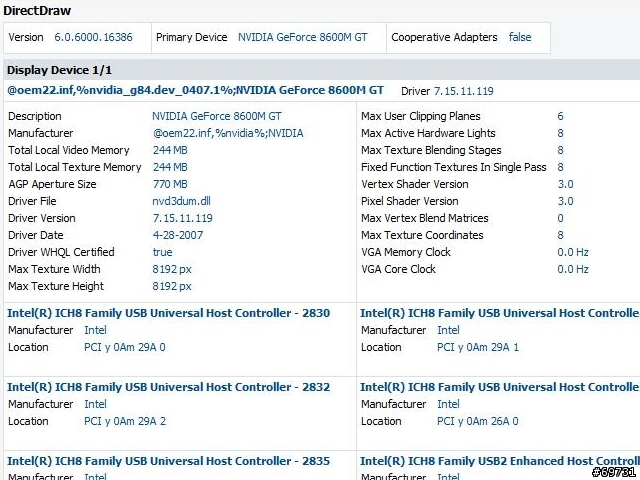
Task: Click the Vertex Shader Version label
Action: [415, 184]
